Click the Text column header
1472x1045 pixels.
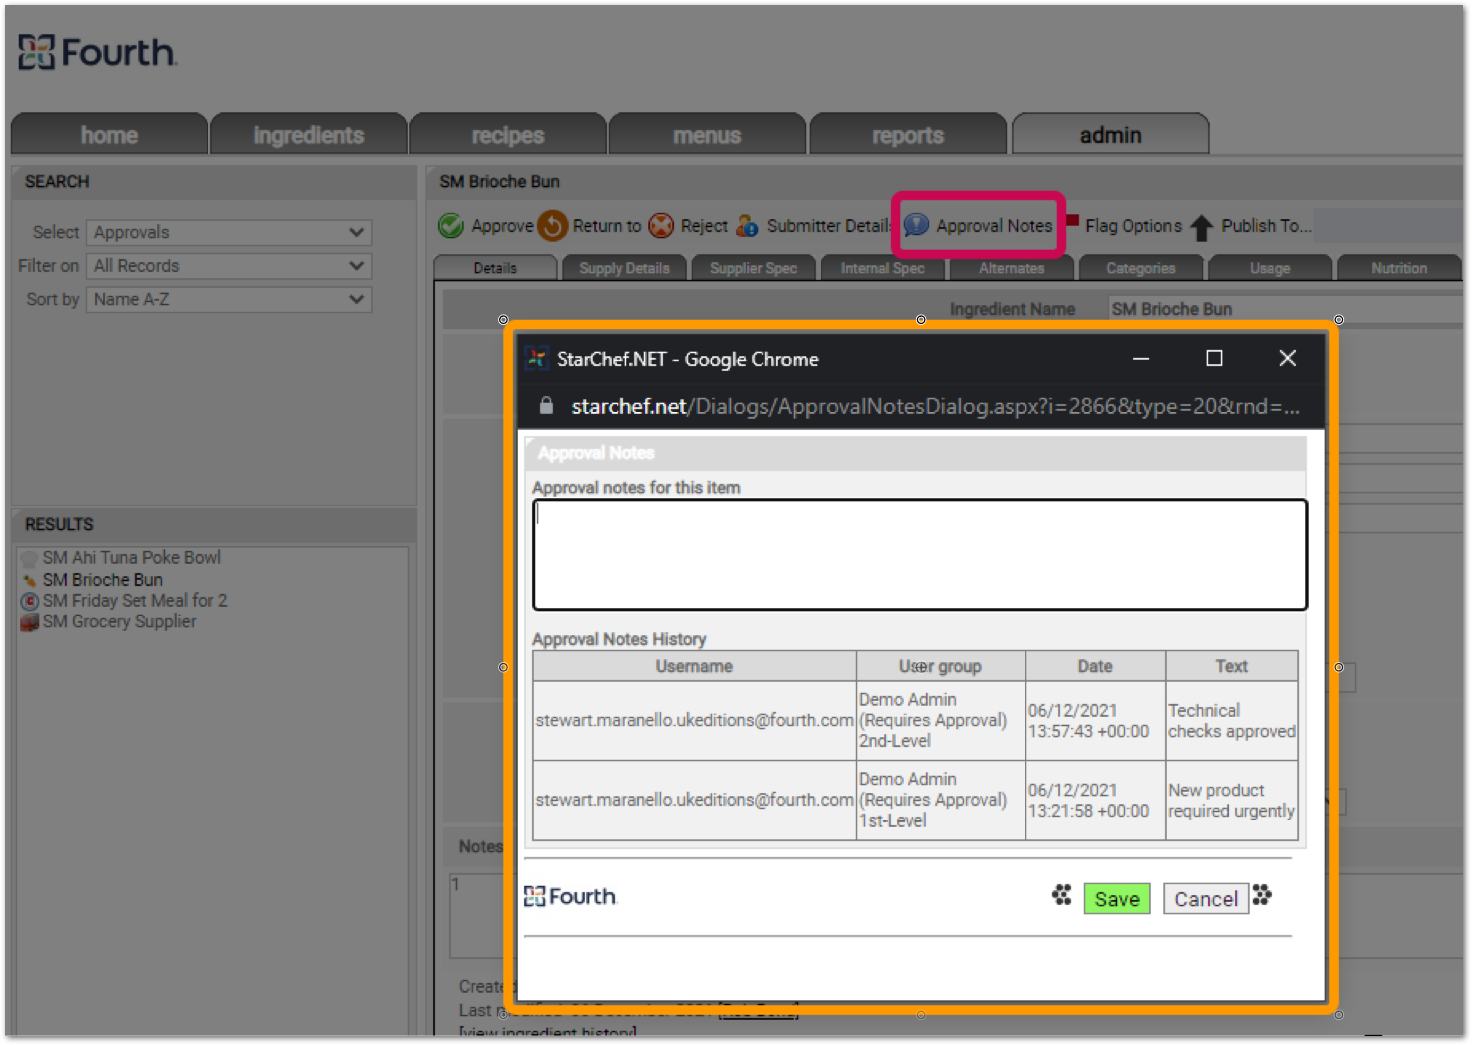tap(1232, 666)
